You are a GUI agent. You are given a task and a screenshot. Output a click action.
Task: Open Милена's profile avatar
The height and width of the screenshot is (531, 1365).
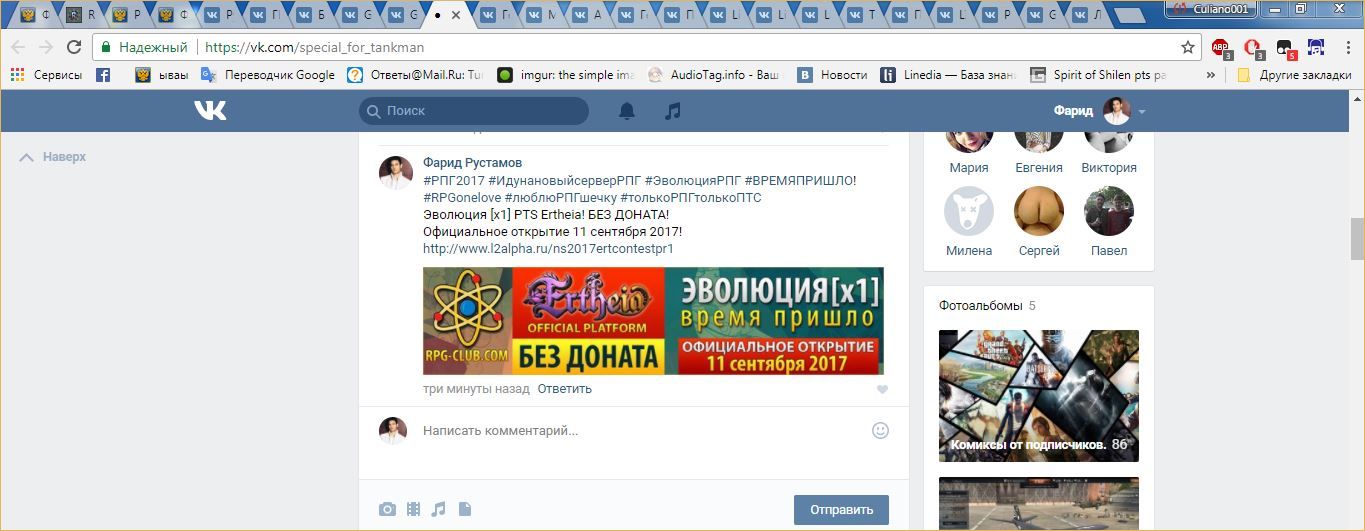(x=969, y=211)
